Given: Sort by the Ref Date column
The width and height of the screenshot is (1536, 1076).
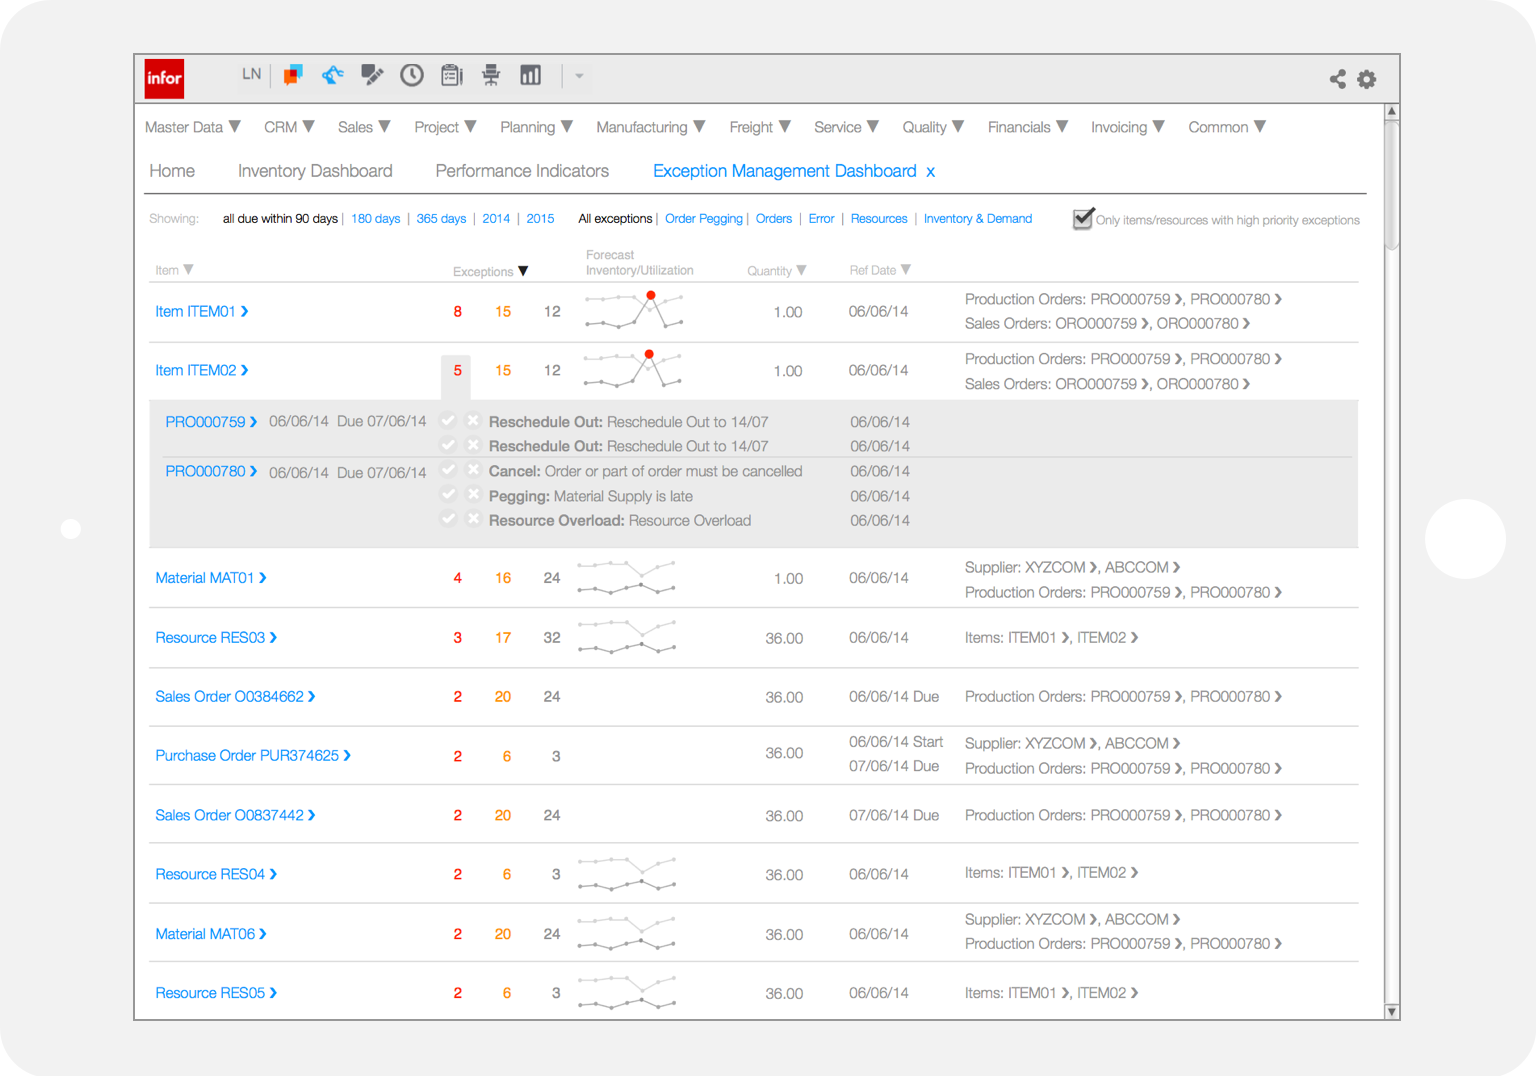Looking at the screenshot, I should click(x=880, y=270).
